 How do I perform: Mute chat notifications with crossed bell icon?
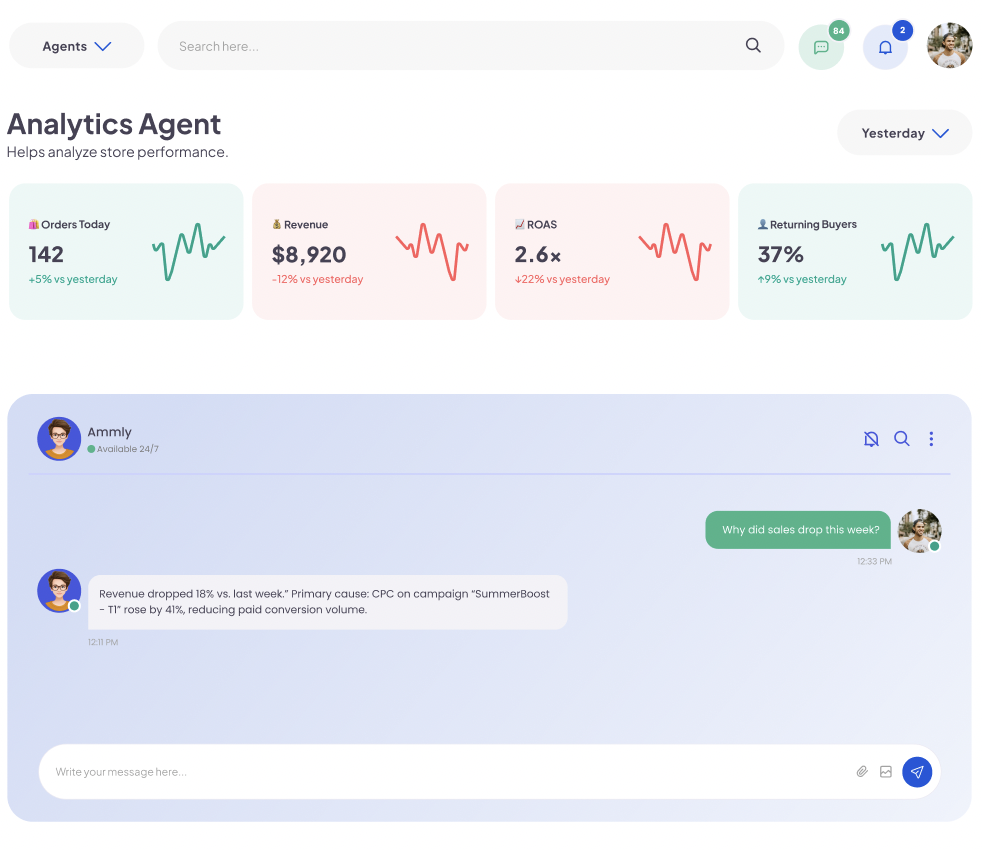[871, 439]
